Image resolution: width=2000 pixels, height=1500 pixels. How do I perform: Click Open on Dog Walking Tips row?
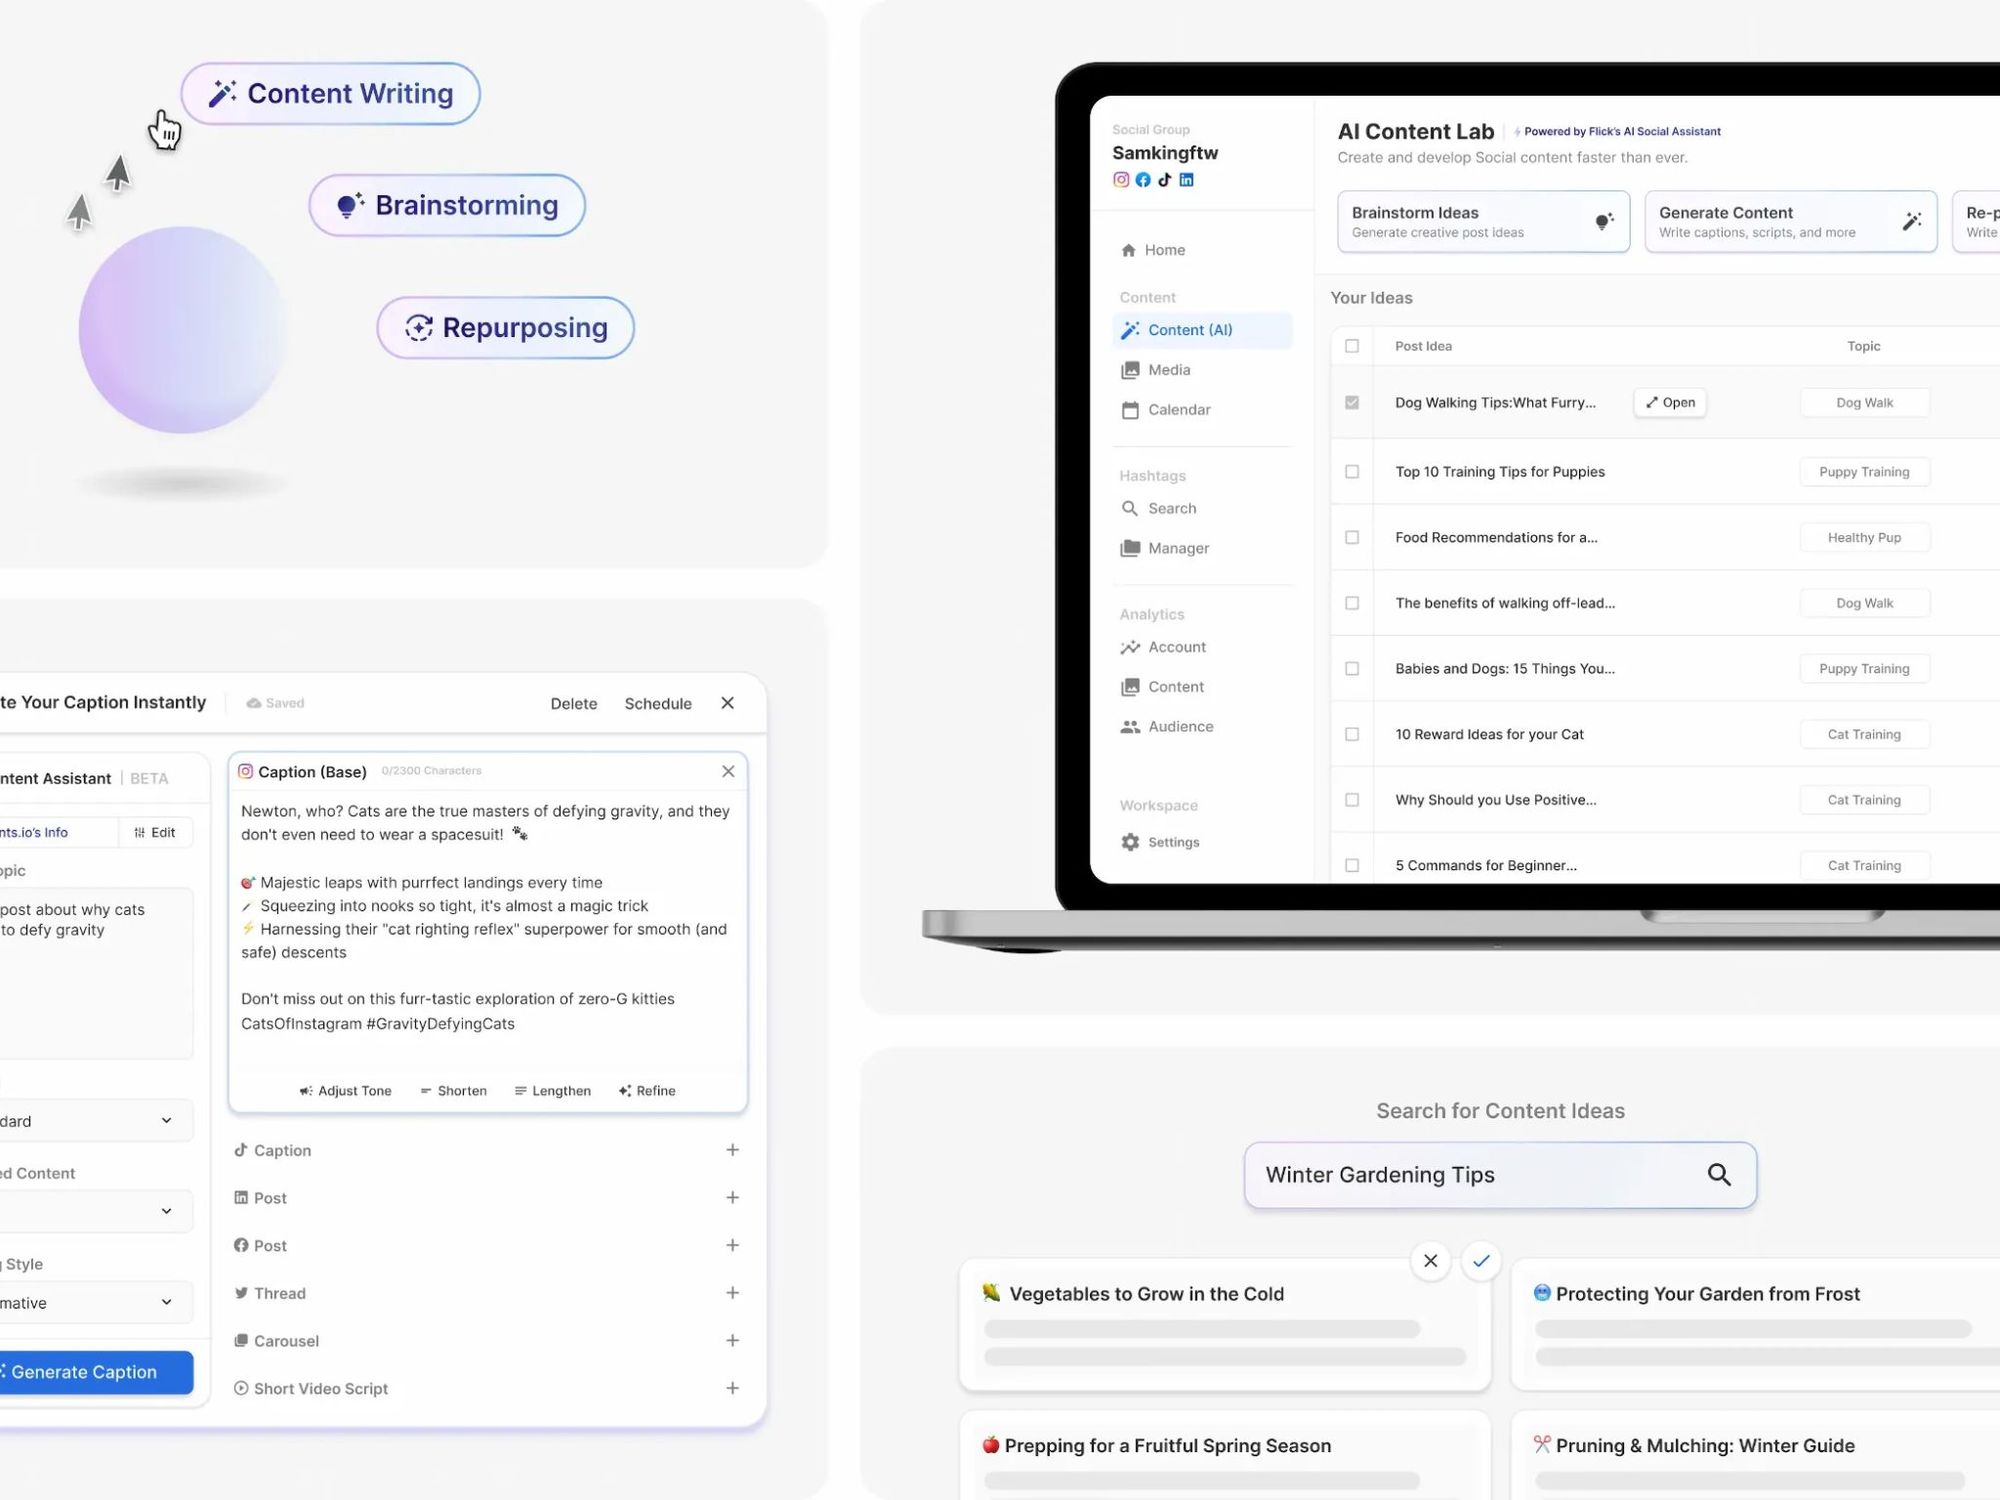[1670, 402]
